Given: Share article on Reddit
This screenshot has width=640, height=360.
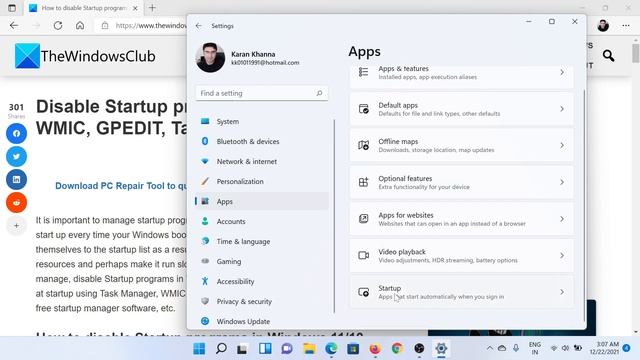Looking at the screenshot, I should click(16, 202).
